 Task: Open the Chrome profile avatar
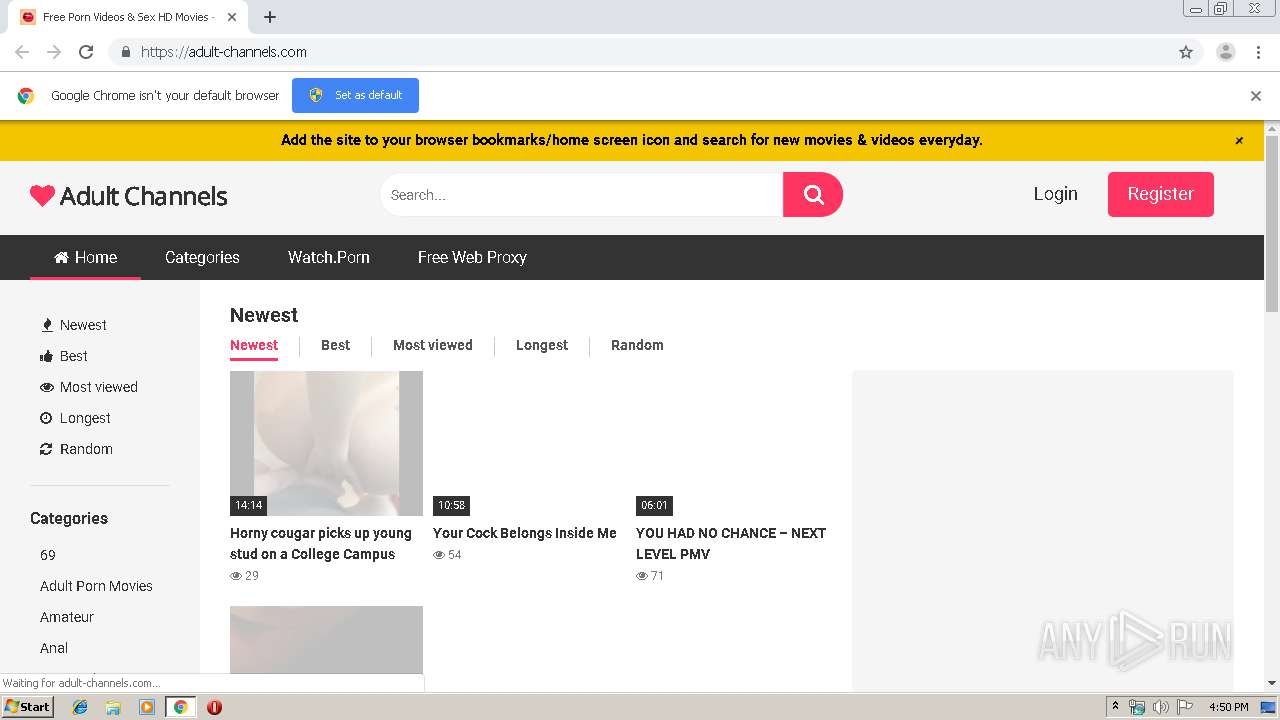tap(1225, 52)
